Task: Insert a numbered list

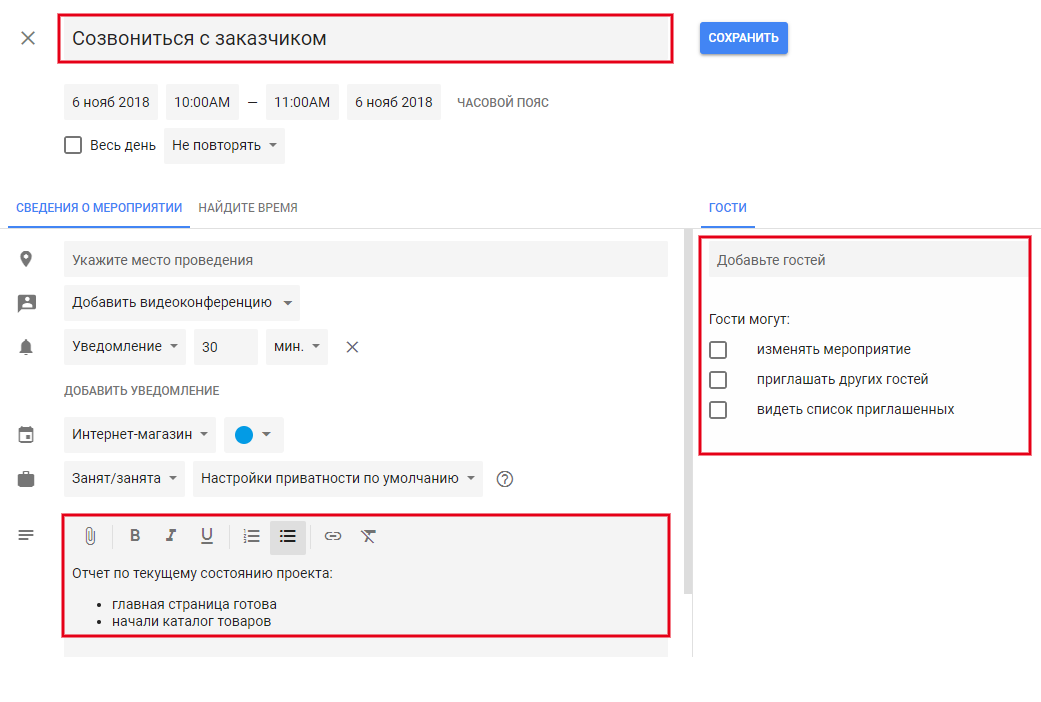Action: coord(252,536)
